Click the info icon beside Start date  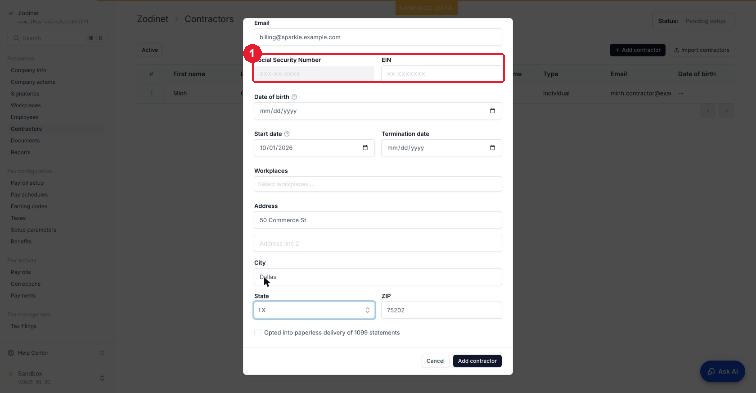[287, 134]
